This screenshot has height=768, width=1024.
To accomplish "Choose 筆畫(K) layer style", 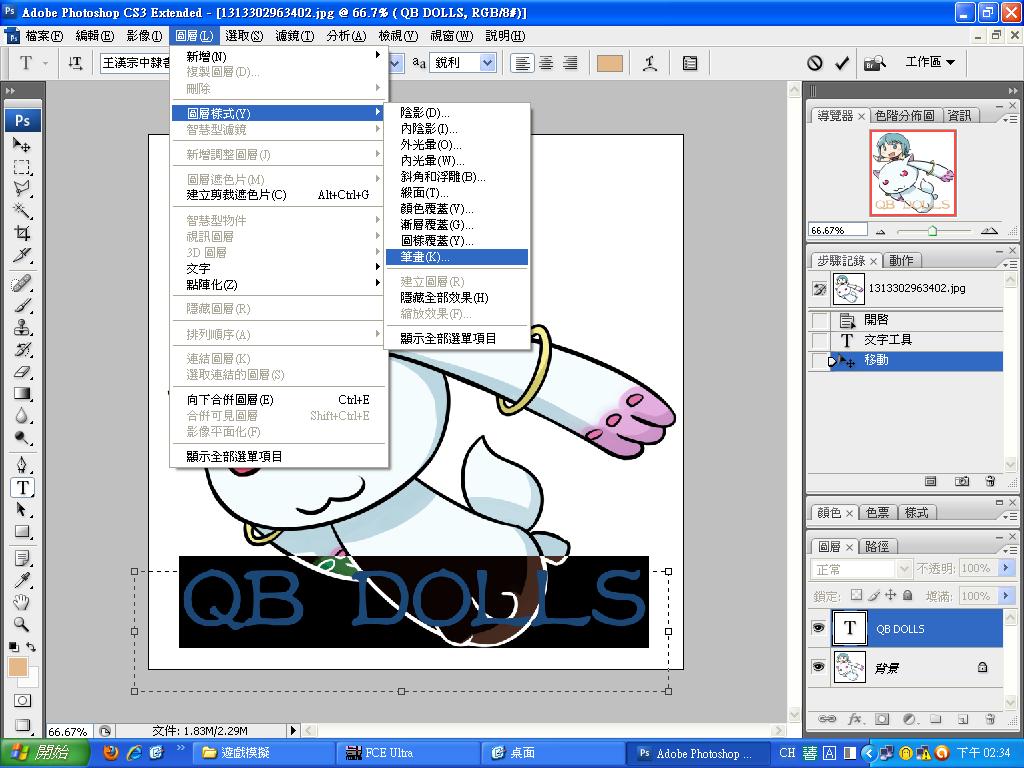I will point(456,257).
